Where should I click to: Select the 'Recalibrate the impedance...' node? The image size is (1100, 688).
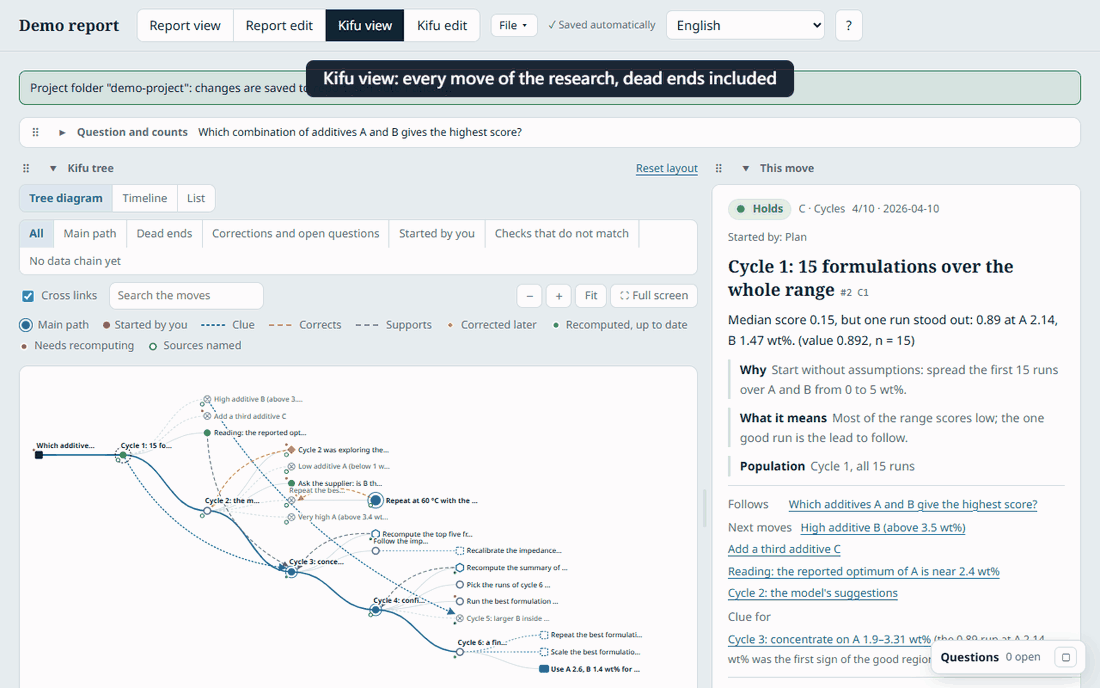pyautogui.click(x=460, y=551)
